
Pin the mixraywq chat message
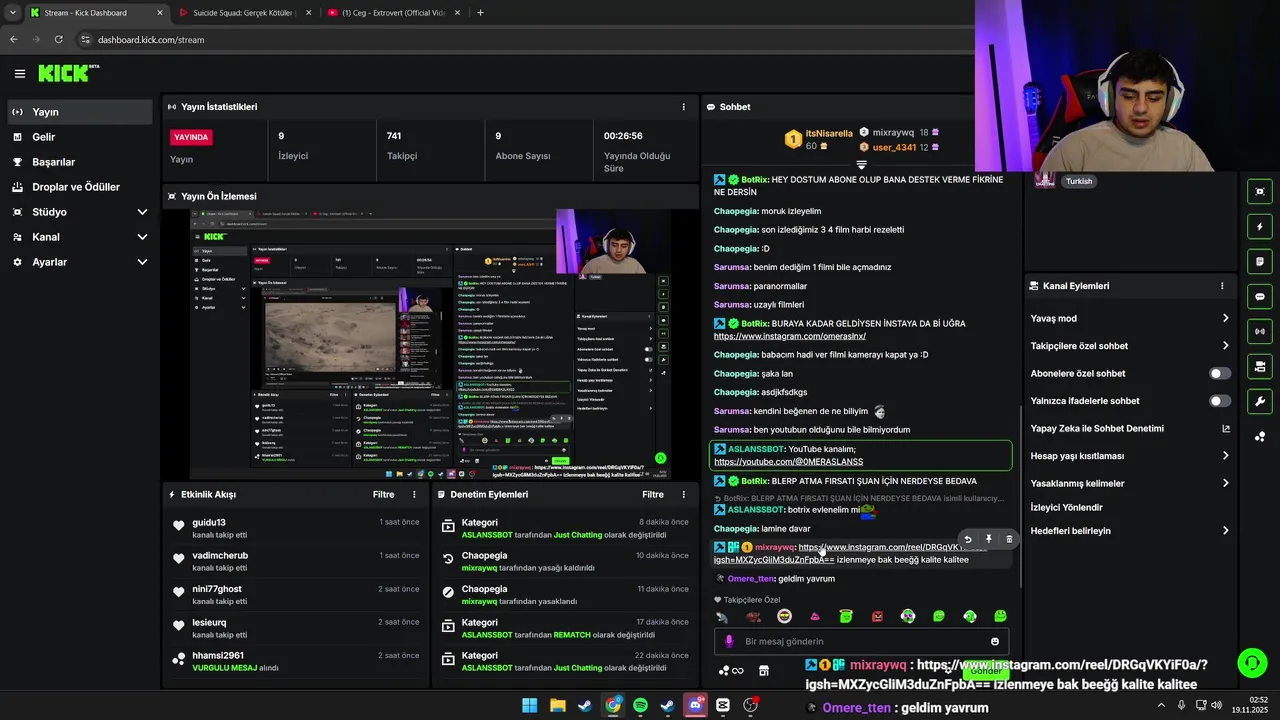[x=988, y=539]
